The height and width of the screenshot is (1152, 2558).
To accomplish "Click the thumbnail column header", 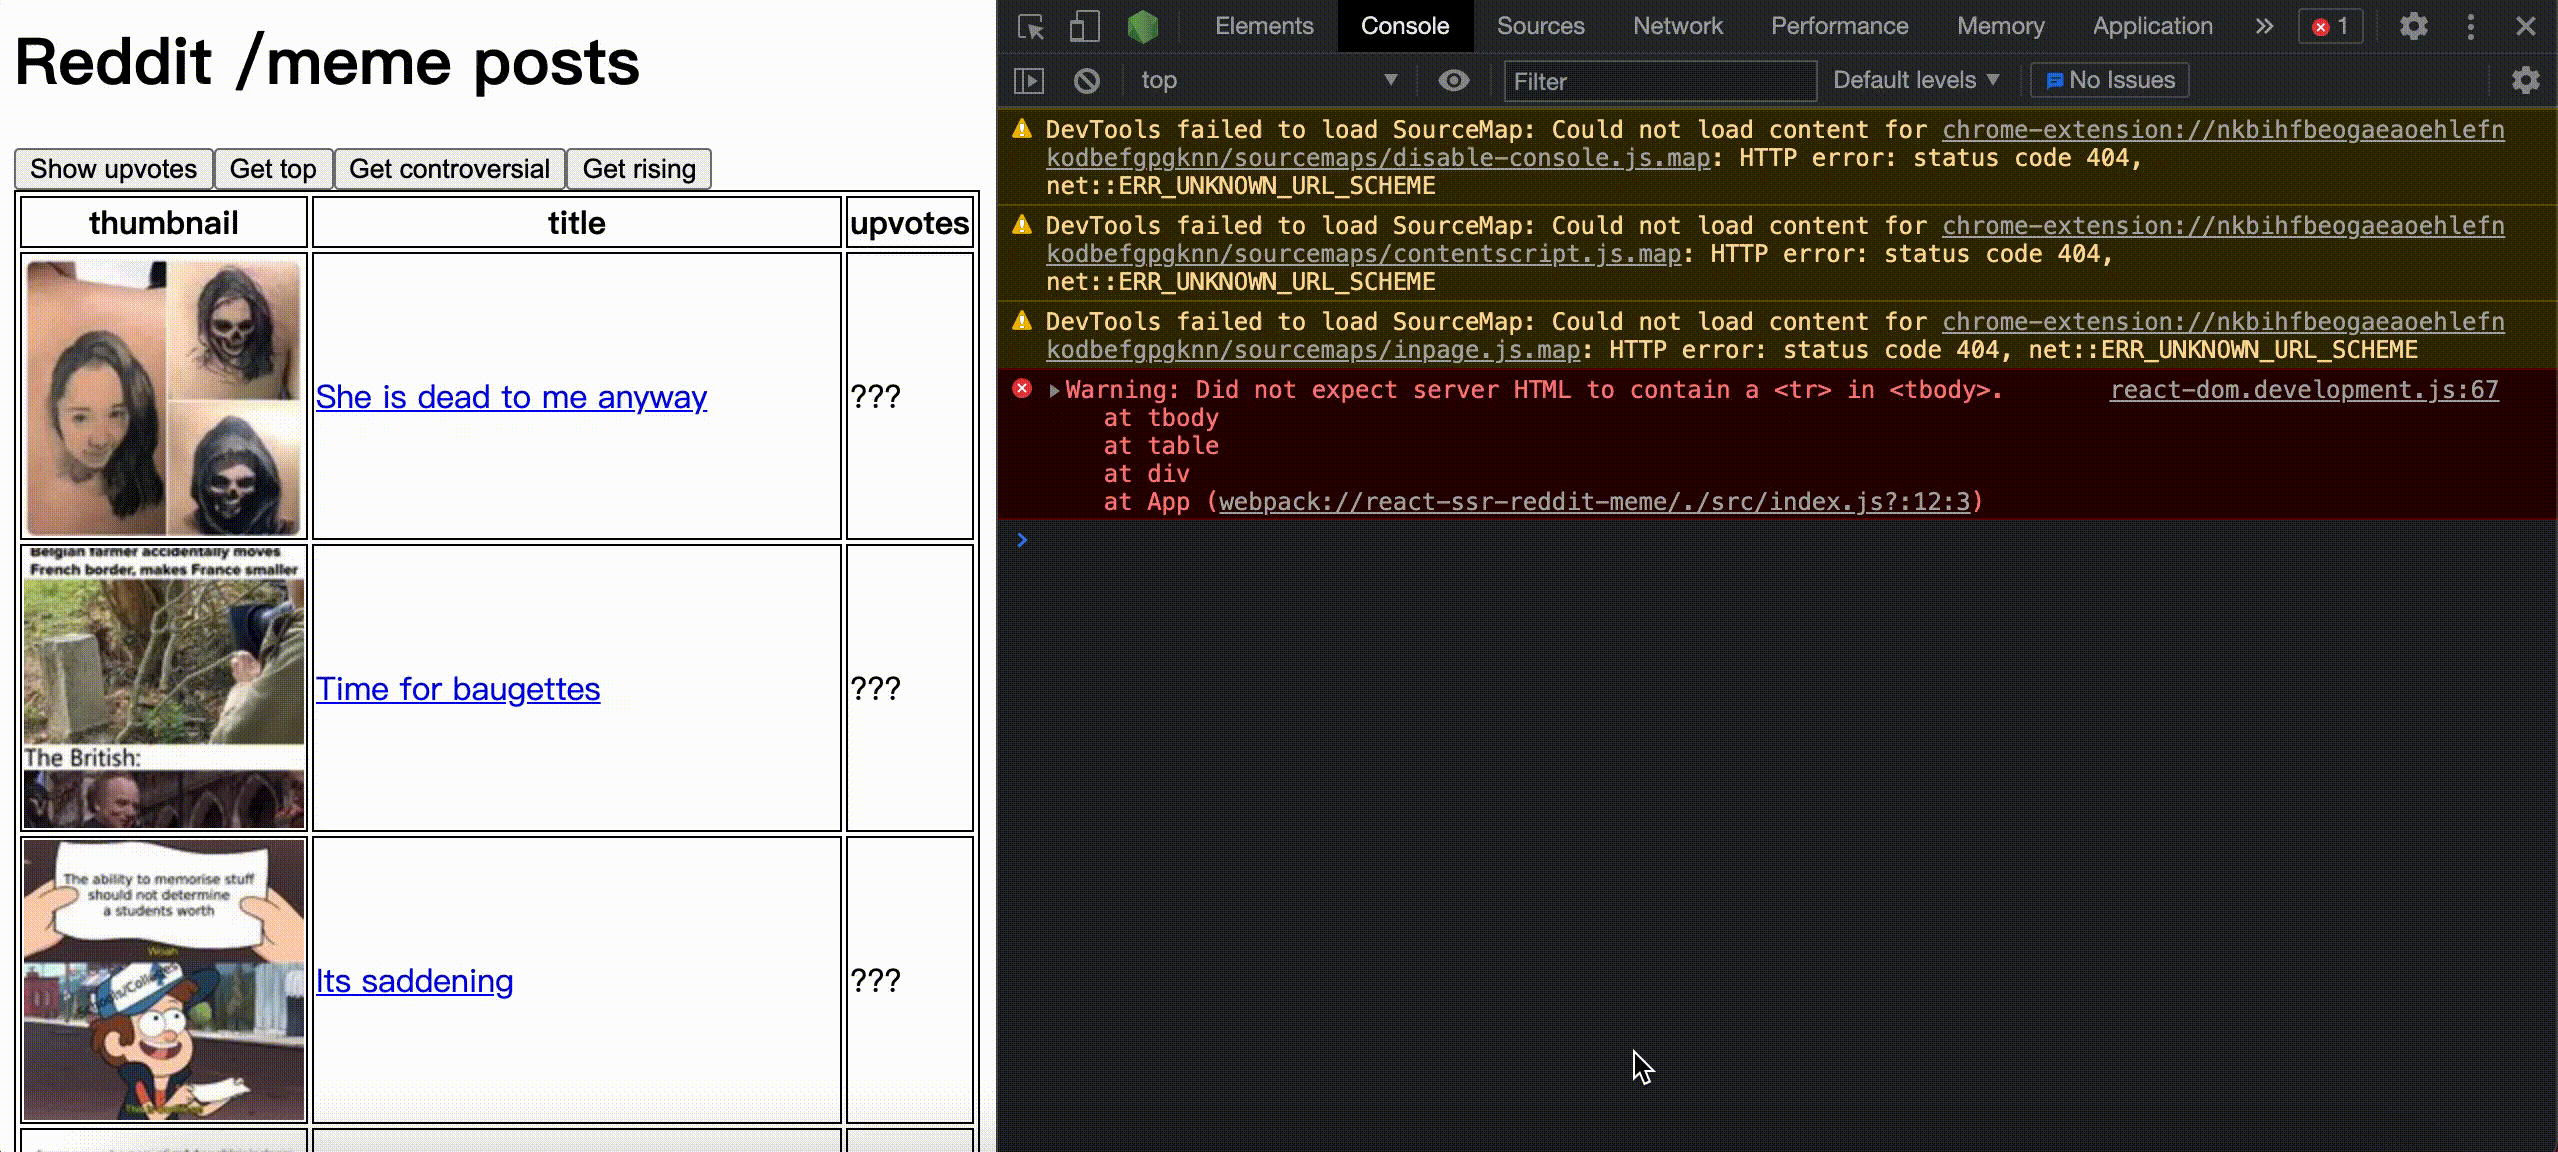I will tap(164, 222).
